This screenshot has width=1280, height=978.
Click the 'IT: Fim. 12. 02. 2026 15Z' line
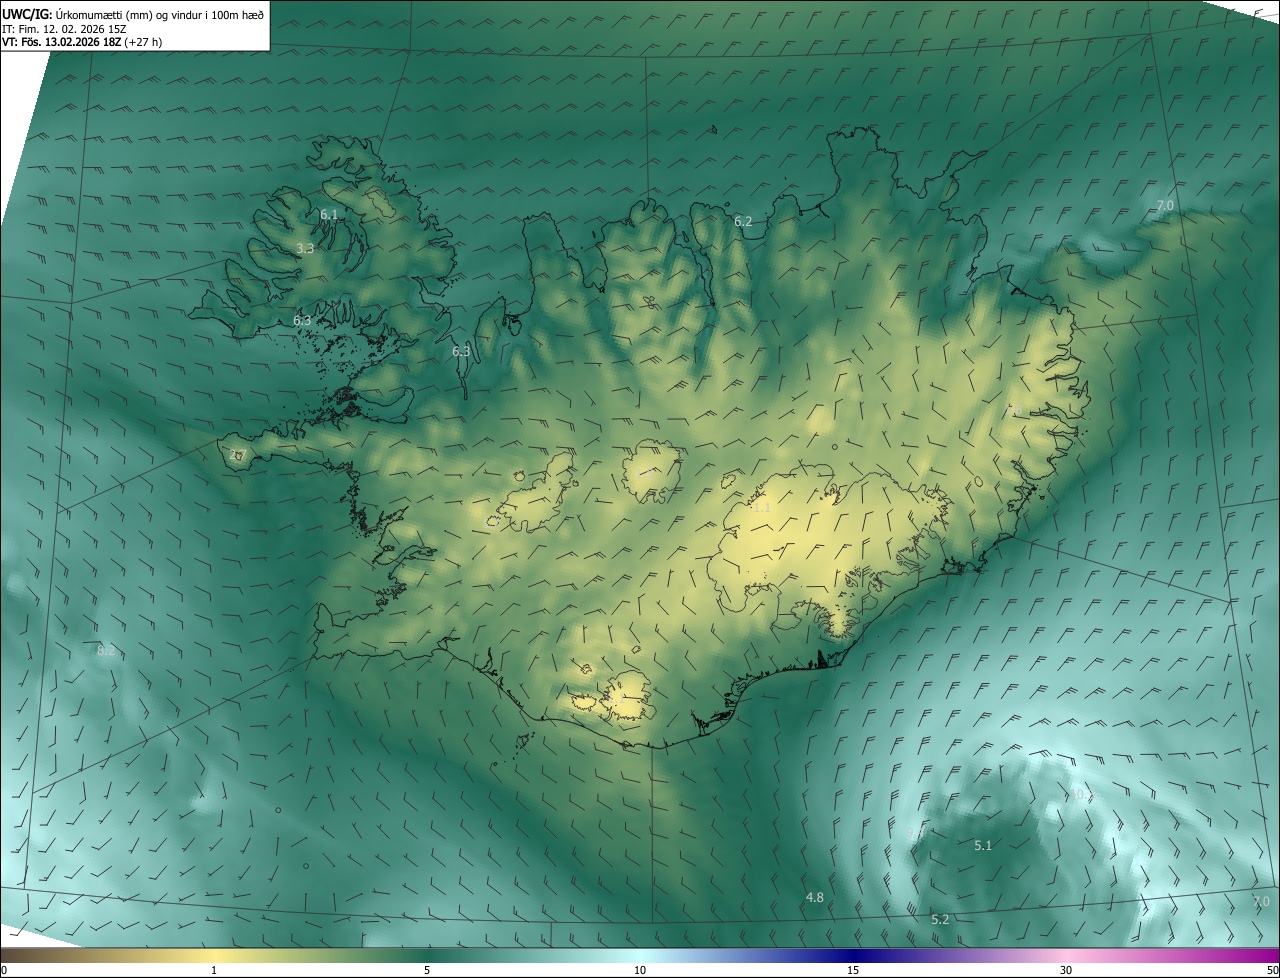(63, 28)
